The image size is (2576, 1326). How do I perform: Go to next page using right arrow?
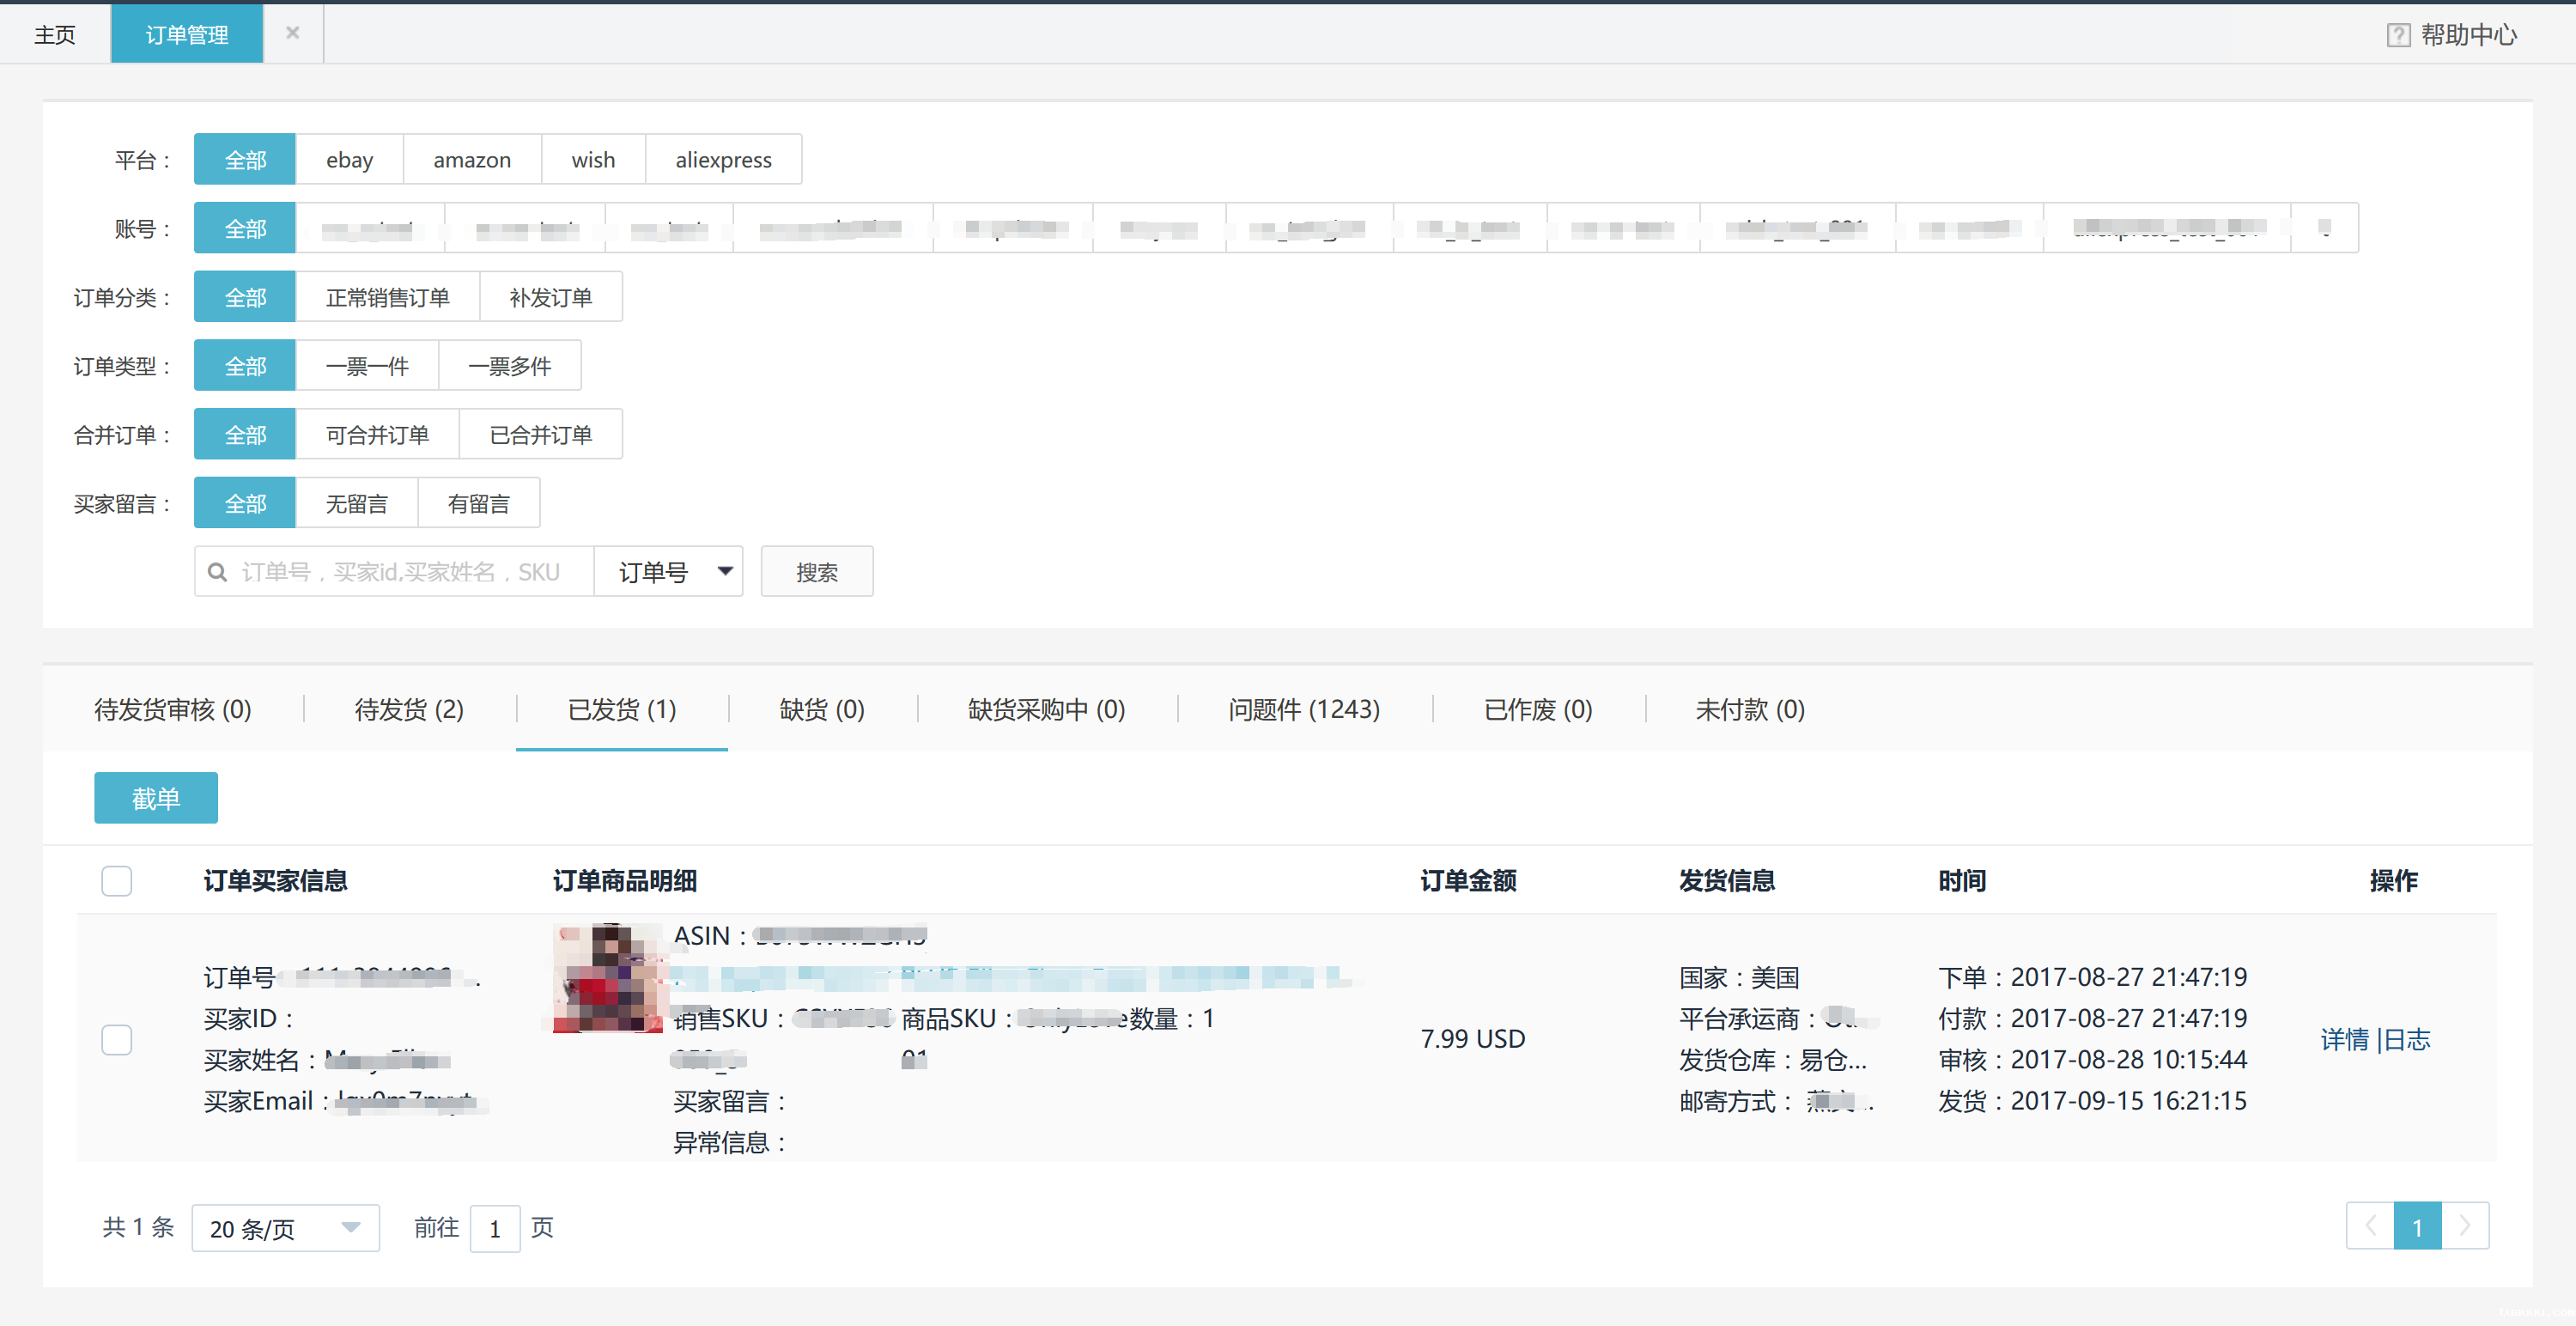(x=2465, y=1226)
